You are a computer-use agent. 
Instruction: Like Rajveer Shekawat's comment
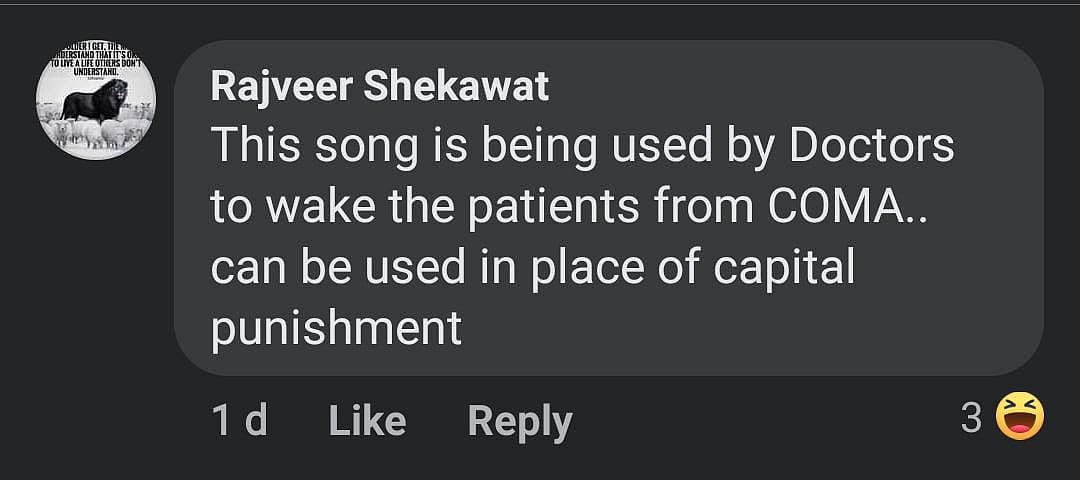tap(367, 421)
